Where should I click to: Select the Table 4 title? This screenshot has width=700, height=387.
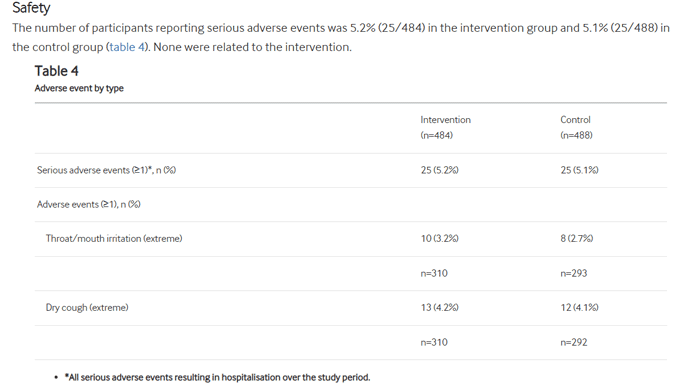point(57,71)
